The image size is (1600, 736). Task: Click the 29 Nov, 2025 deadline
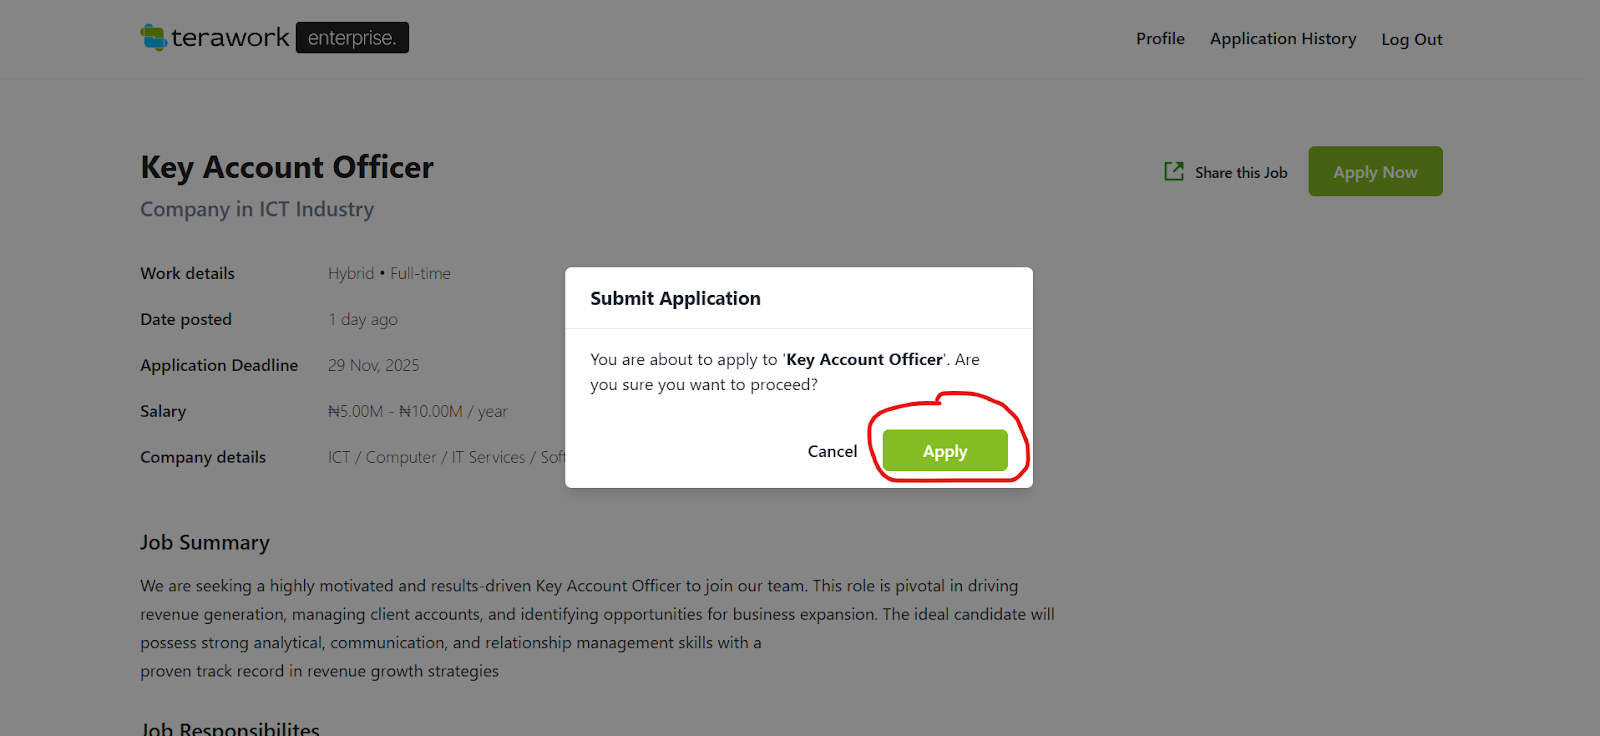pos(373,365)
